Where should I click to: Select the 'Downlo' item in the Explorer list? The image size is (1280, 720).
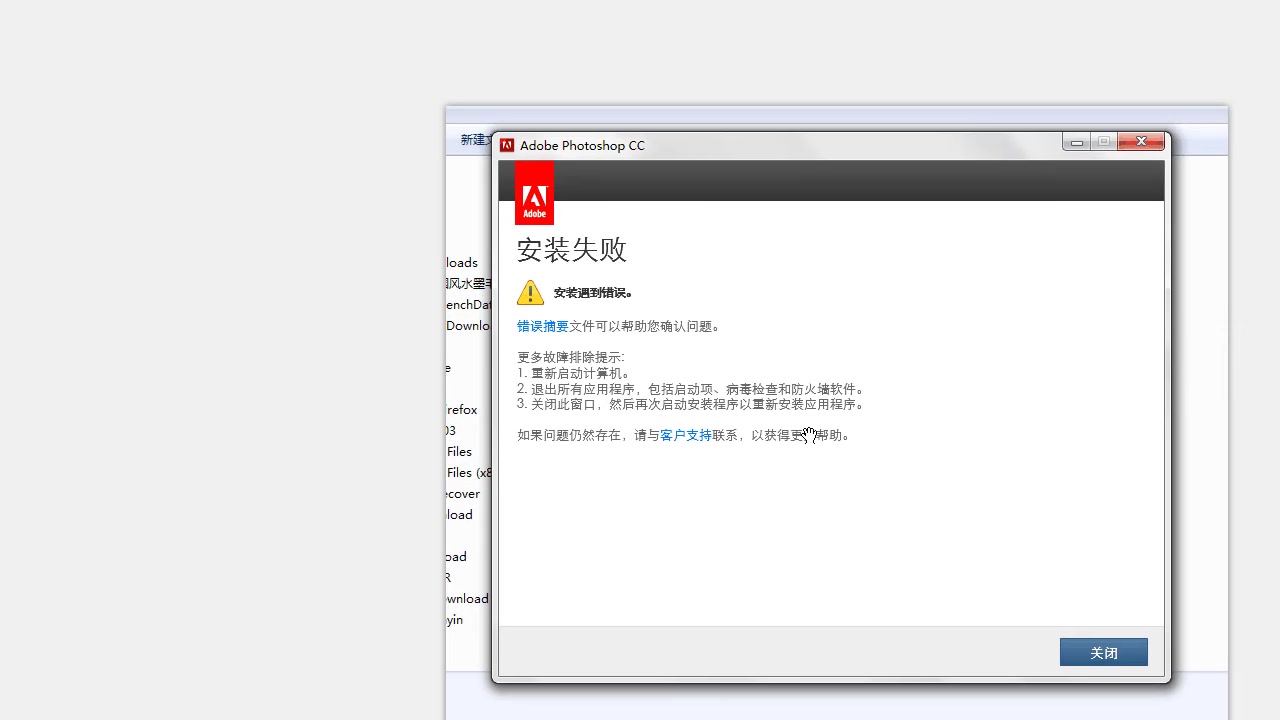469,326
